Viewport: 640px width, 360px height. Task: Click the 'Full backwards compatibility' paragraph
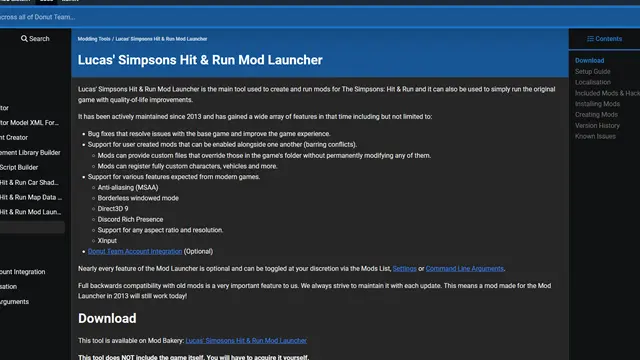314,291
